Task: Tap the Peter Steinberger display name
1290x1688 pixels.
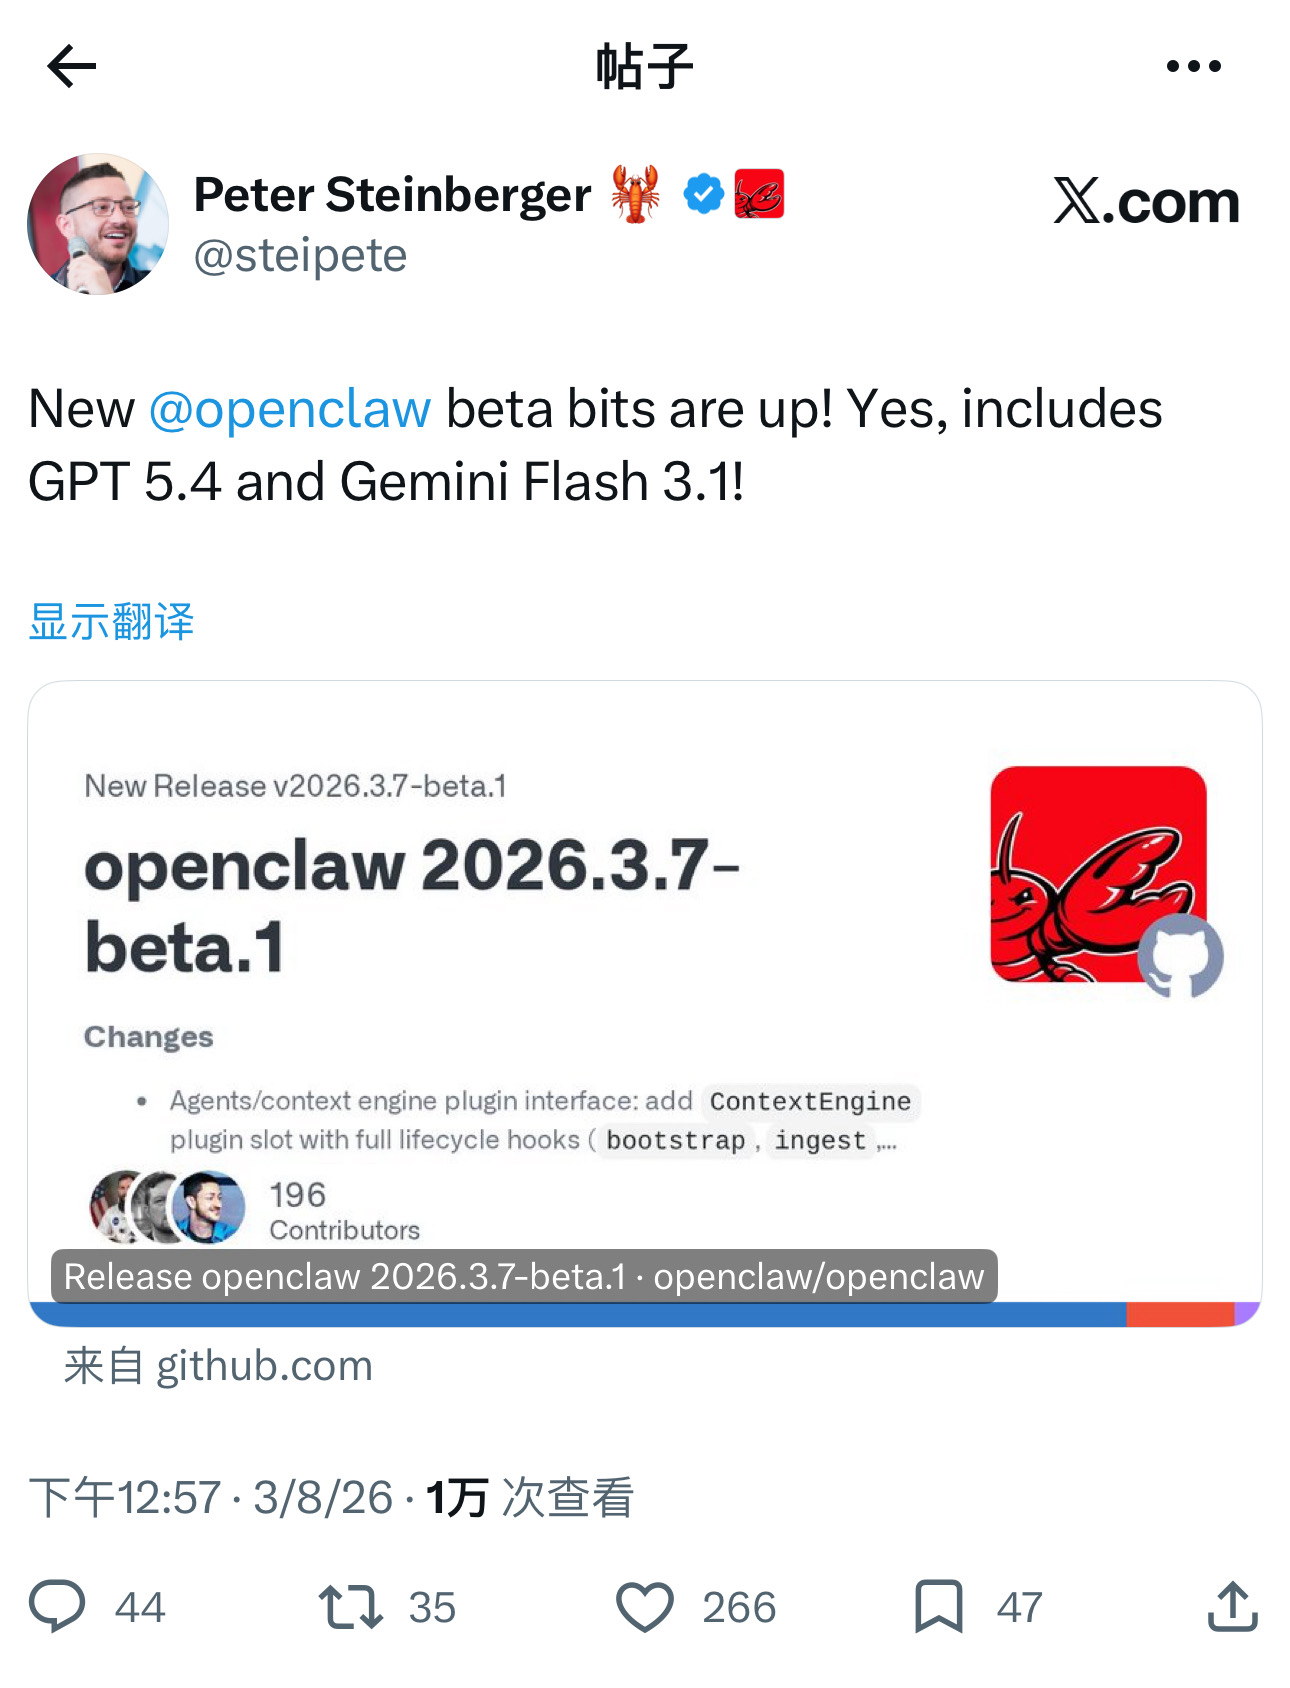Action: tap(392, 194)
